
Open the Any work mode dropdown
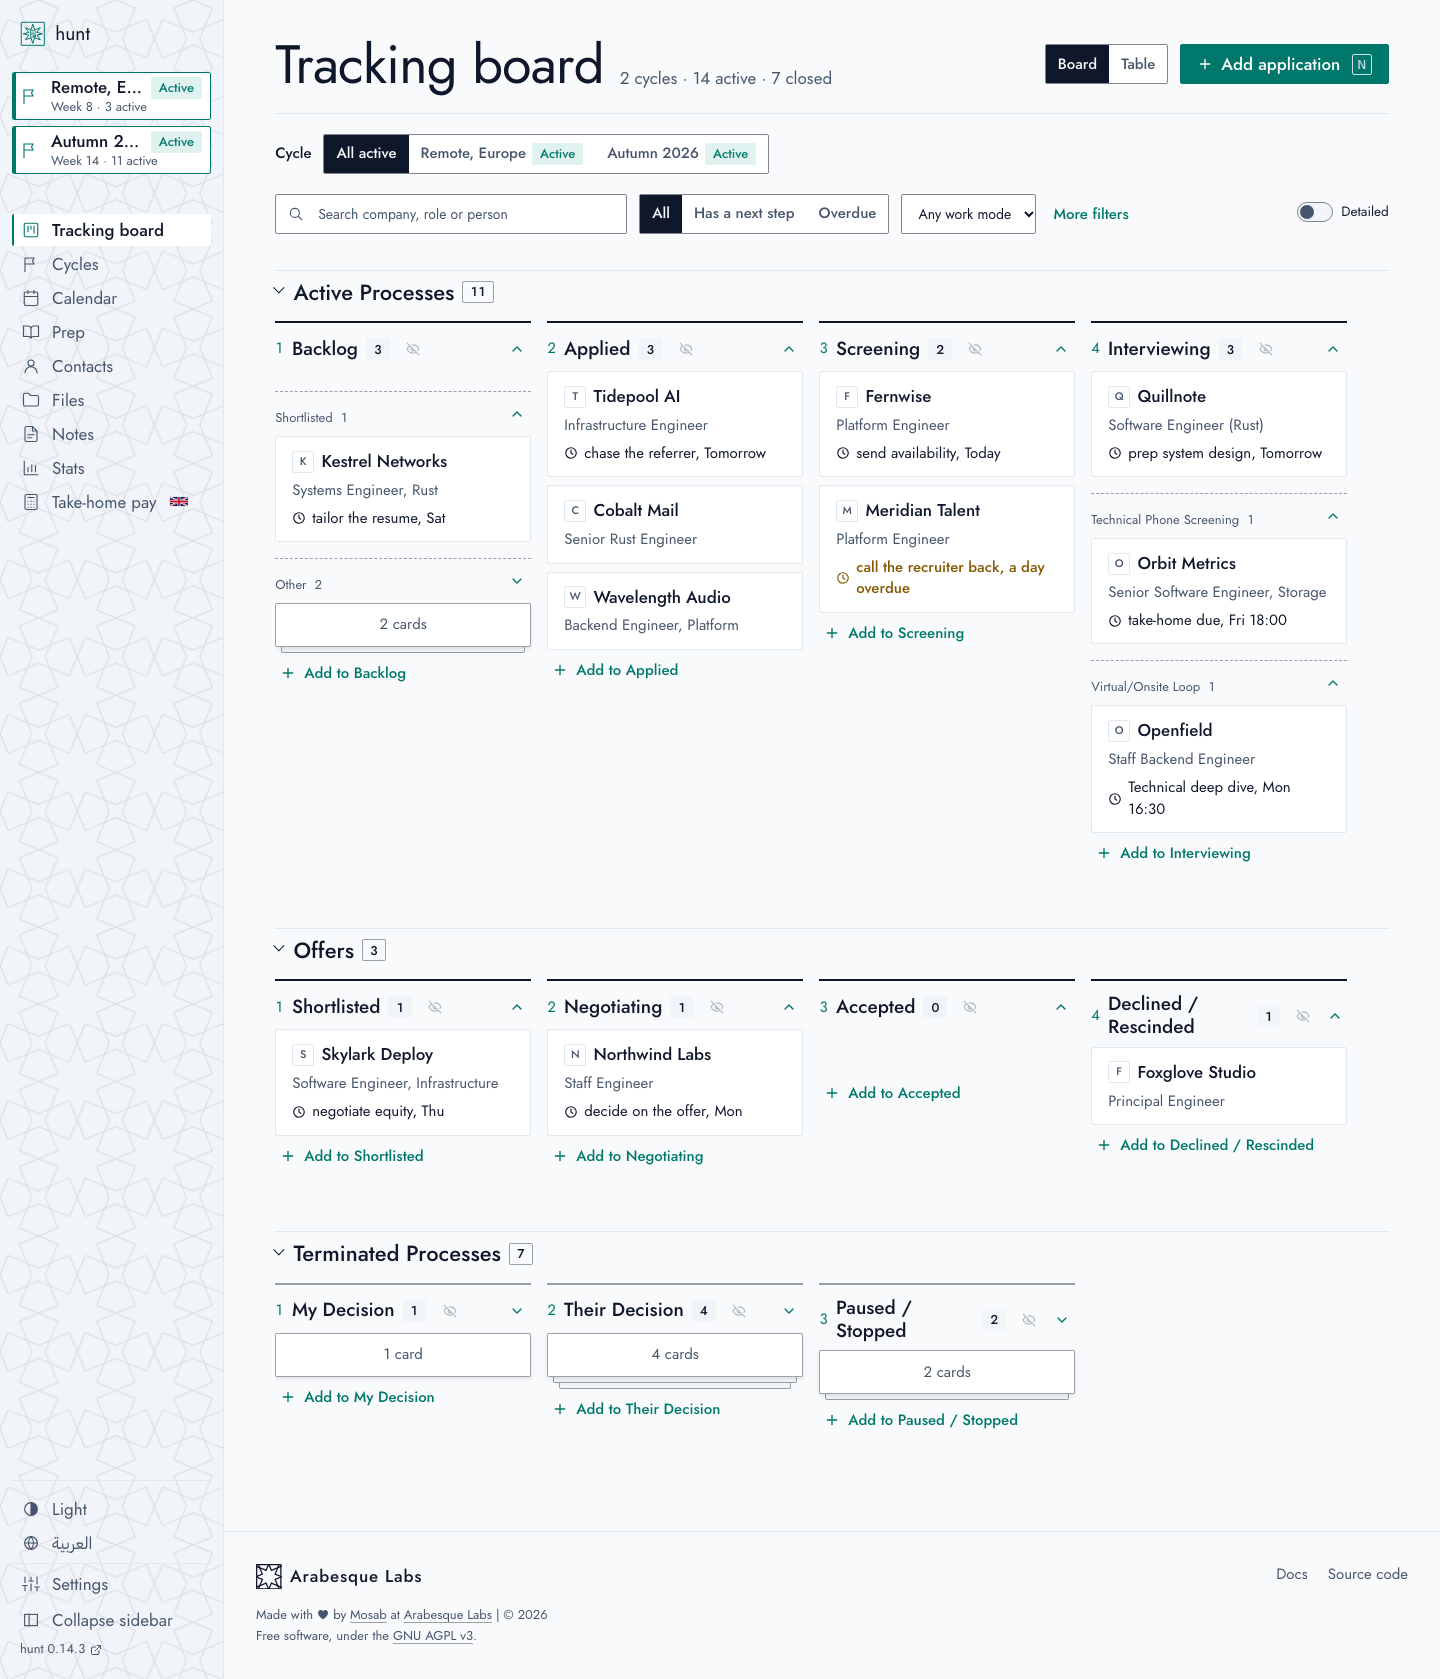click(968, 214)
